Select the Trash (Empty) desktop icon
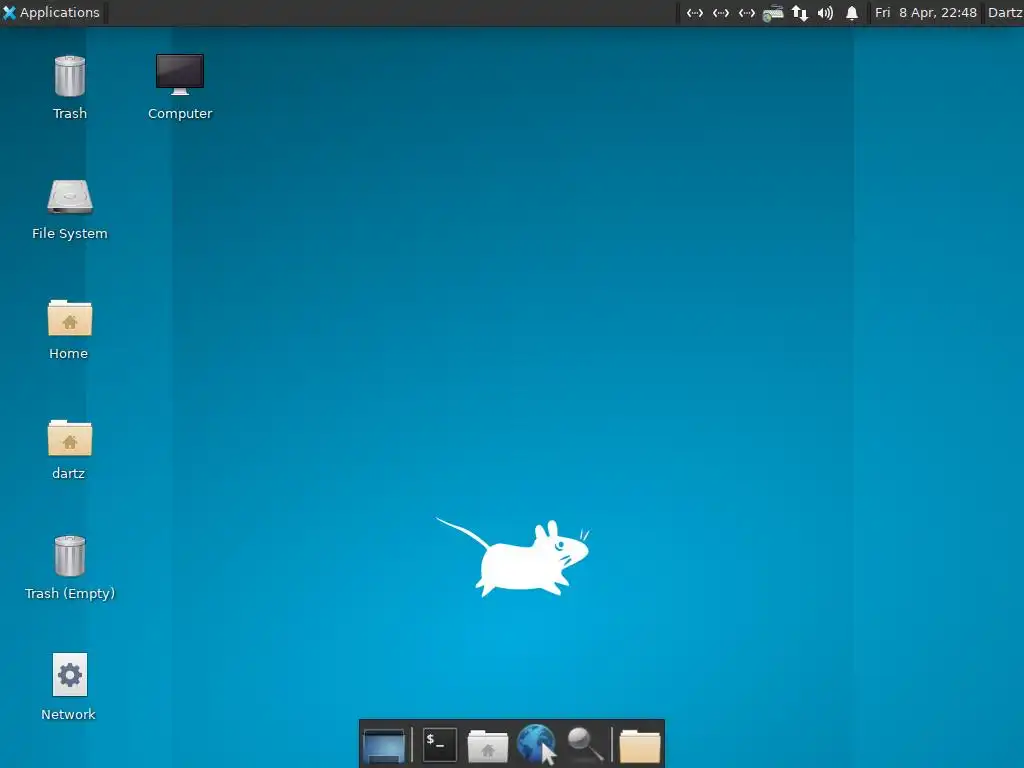The image size is (1024, 768). point(70,556)
